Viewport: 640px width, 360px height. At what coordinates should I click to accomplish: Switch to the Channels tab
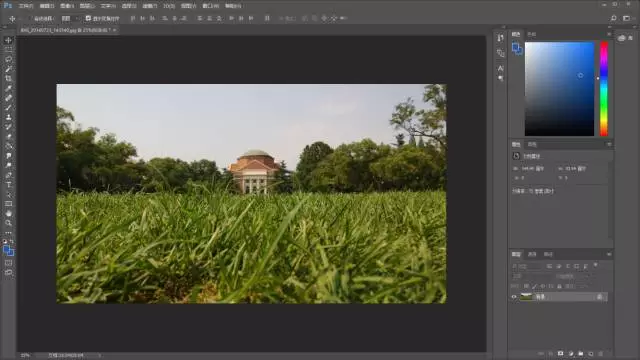(532, 254)
